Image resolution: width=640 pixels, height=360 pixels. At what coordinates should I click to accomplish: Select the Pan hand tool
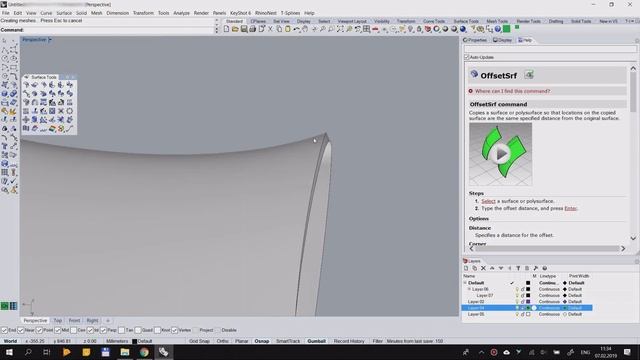304,29
